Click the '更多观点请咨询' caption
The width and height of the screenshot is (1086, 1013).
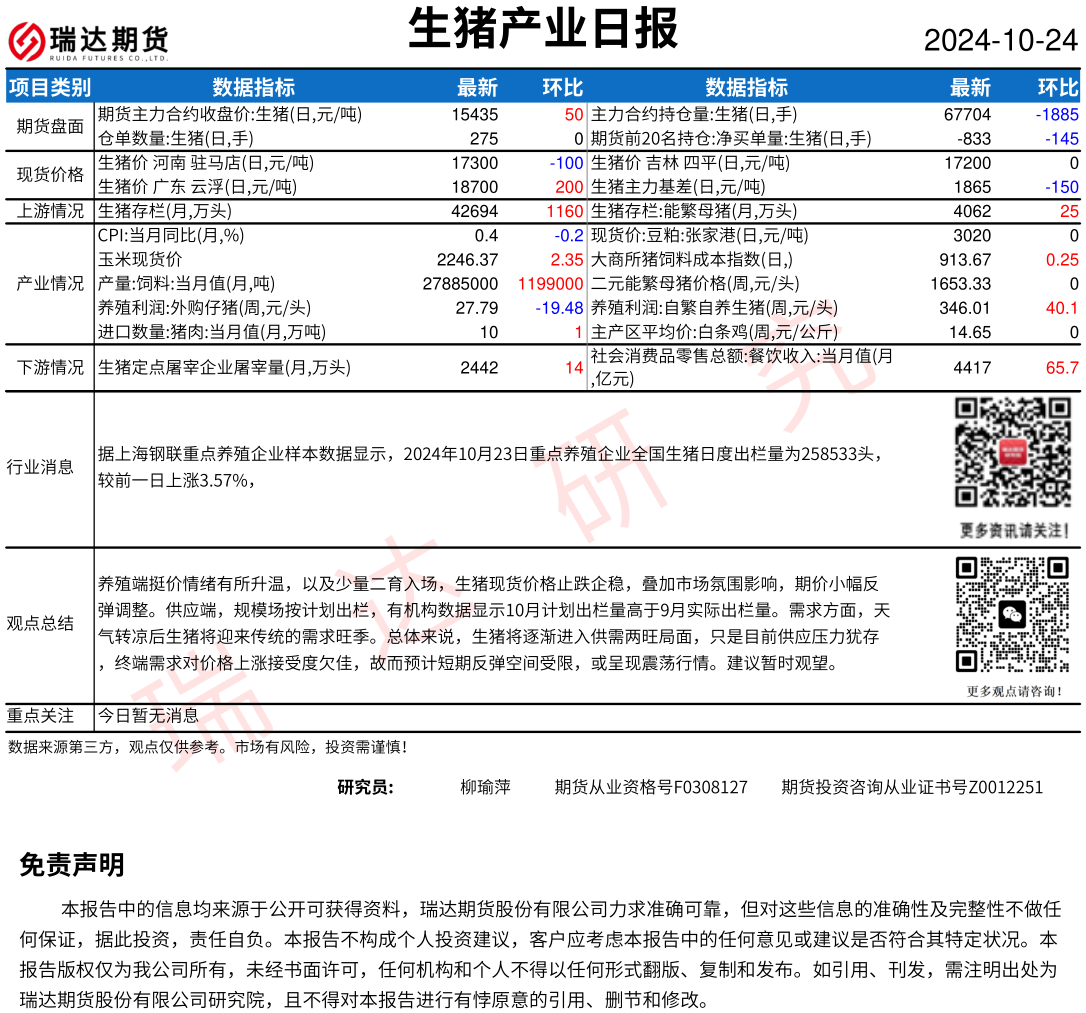coord(1014,690)
